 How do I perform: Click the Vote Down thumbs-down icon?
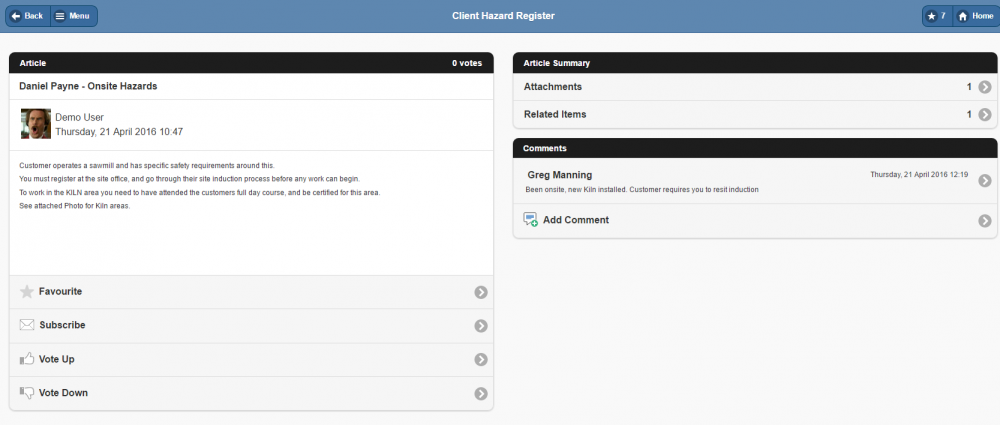[27, 393]
